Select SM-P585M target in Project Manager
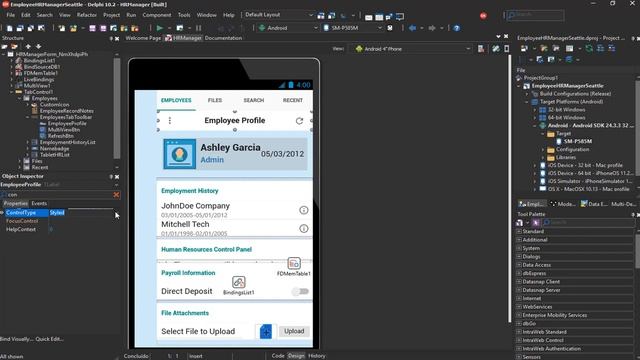This screenshot has height=360, width=640. [x=578, y=142]
